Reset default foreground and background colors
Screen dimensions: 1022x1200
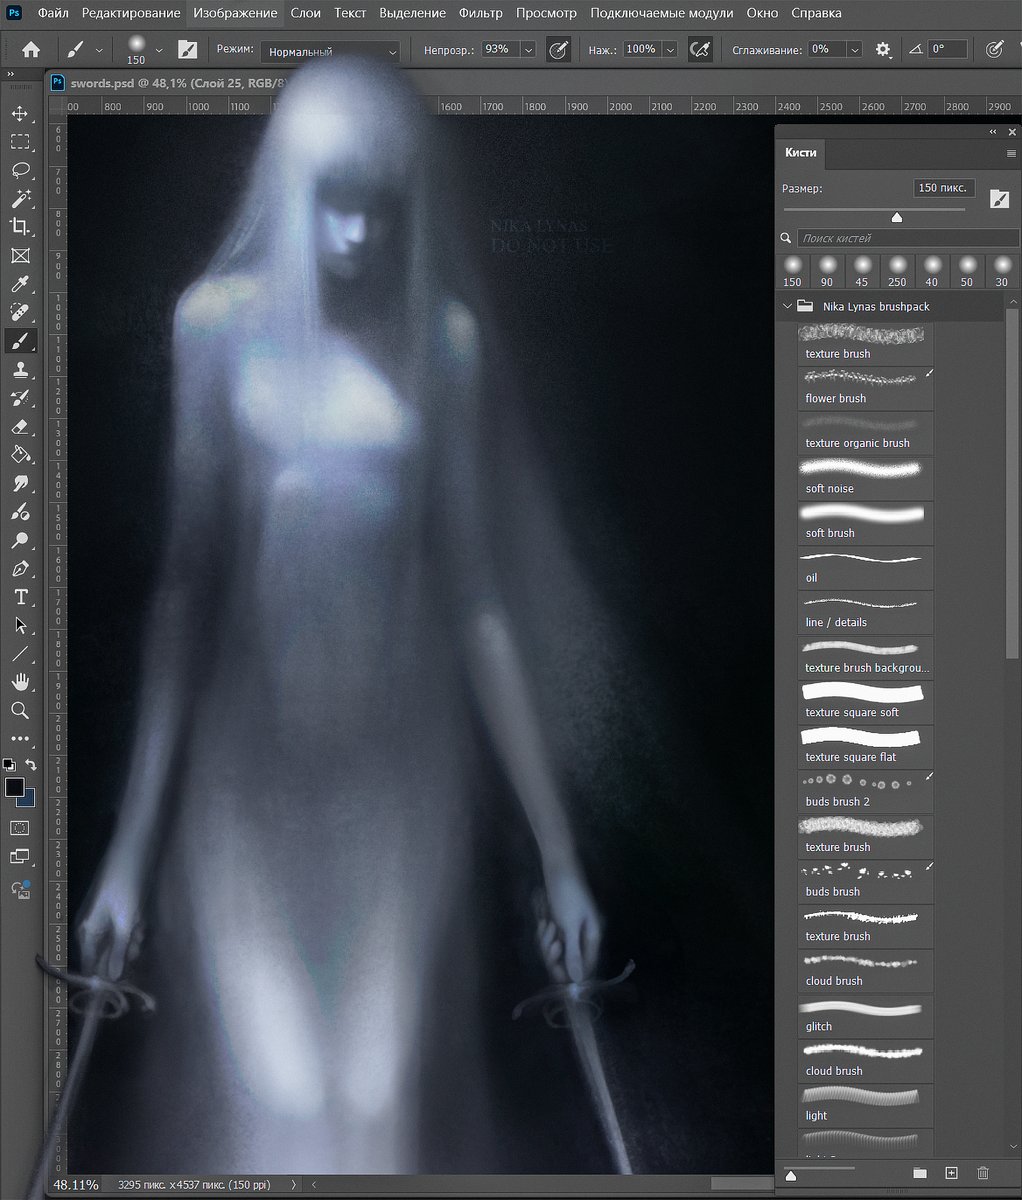(9, 765)
